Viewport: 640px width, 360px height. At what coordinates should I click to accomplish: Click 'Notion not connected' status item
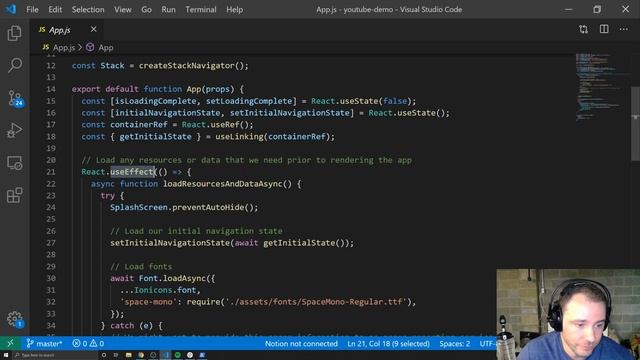[301, 344]
